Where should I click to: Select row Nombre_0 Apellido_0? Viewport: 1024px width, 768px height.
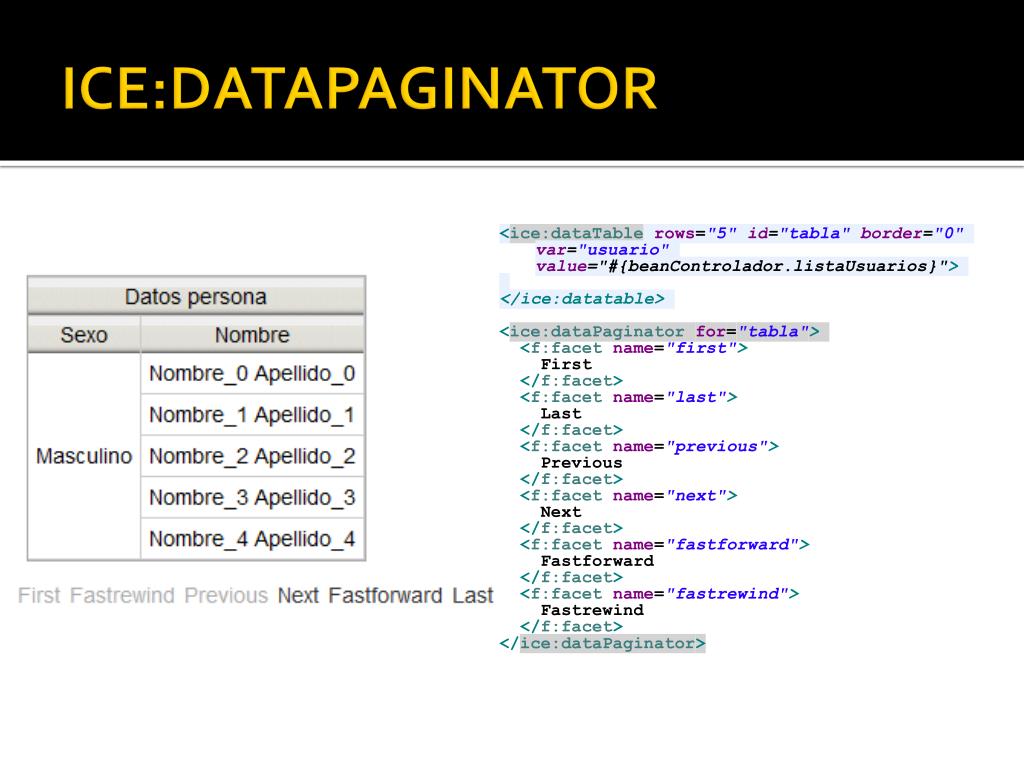[x=252, y=374]
